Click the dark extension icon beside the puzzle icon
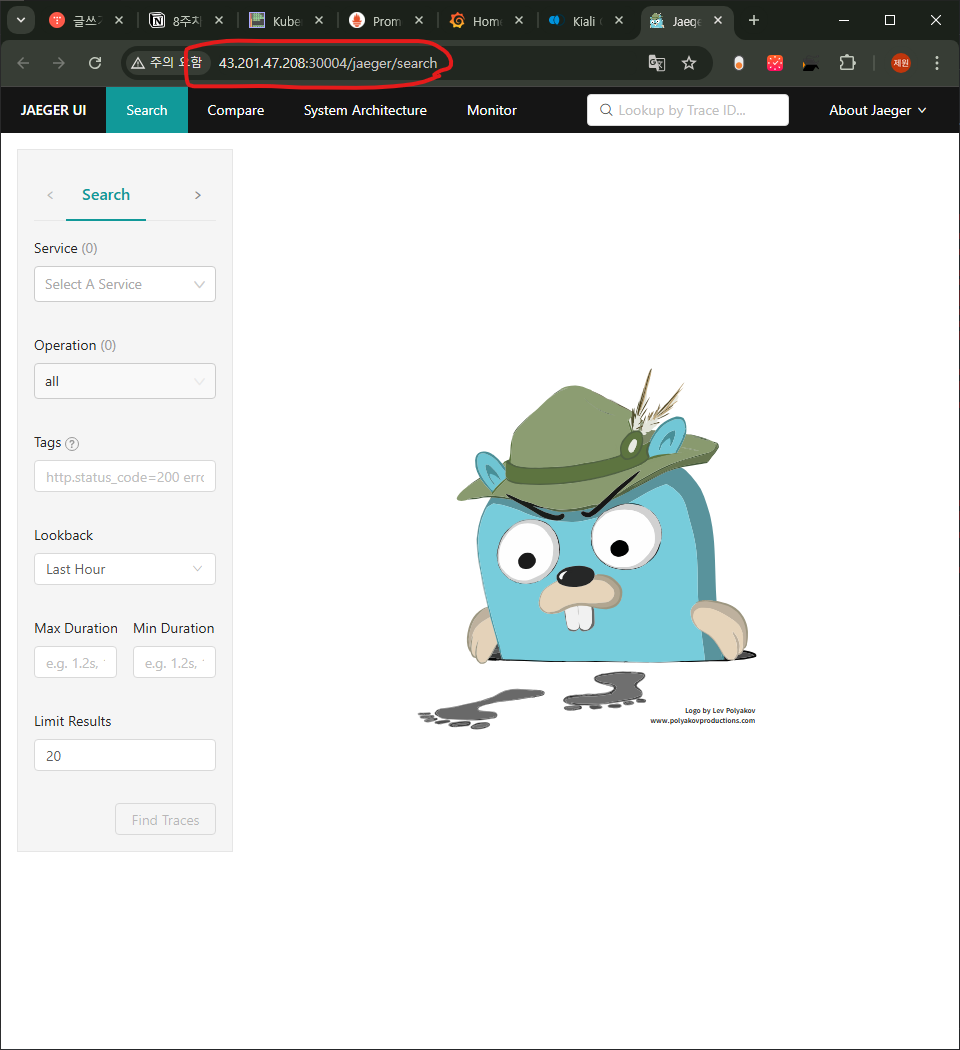 pyautogui.click(x=811, y=63)
